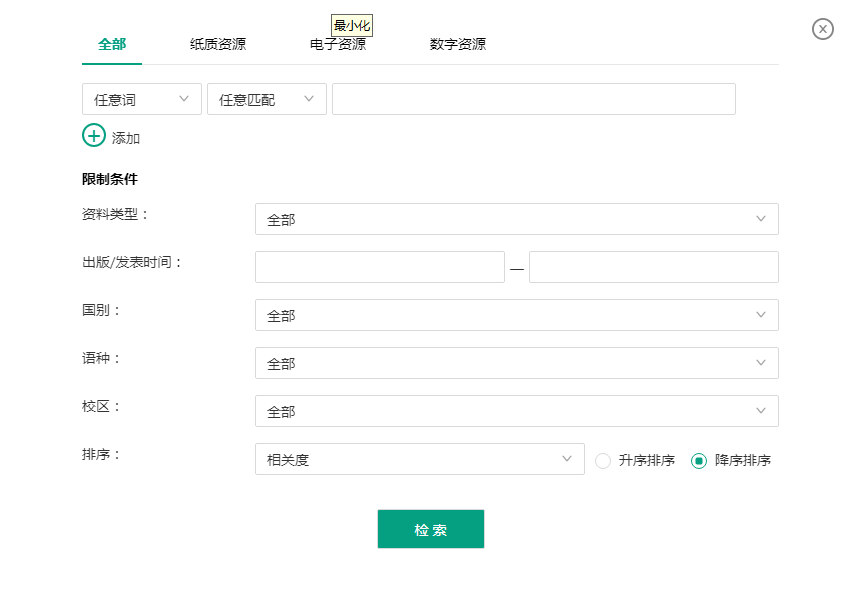Expand the 资料类型 dropdown

[517, 219]
